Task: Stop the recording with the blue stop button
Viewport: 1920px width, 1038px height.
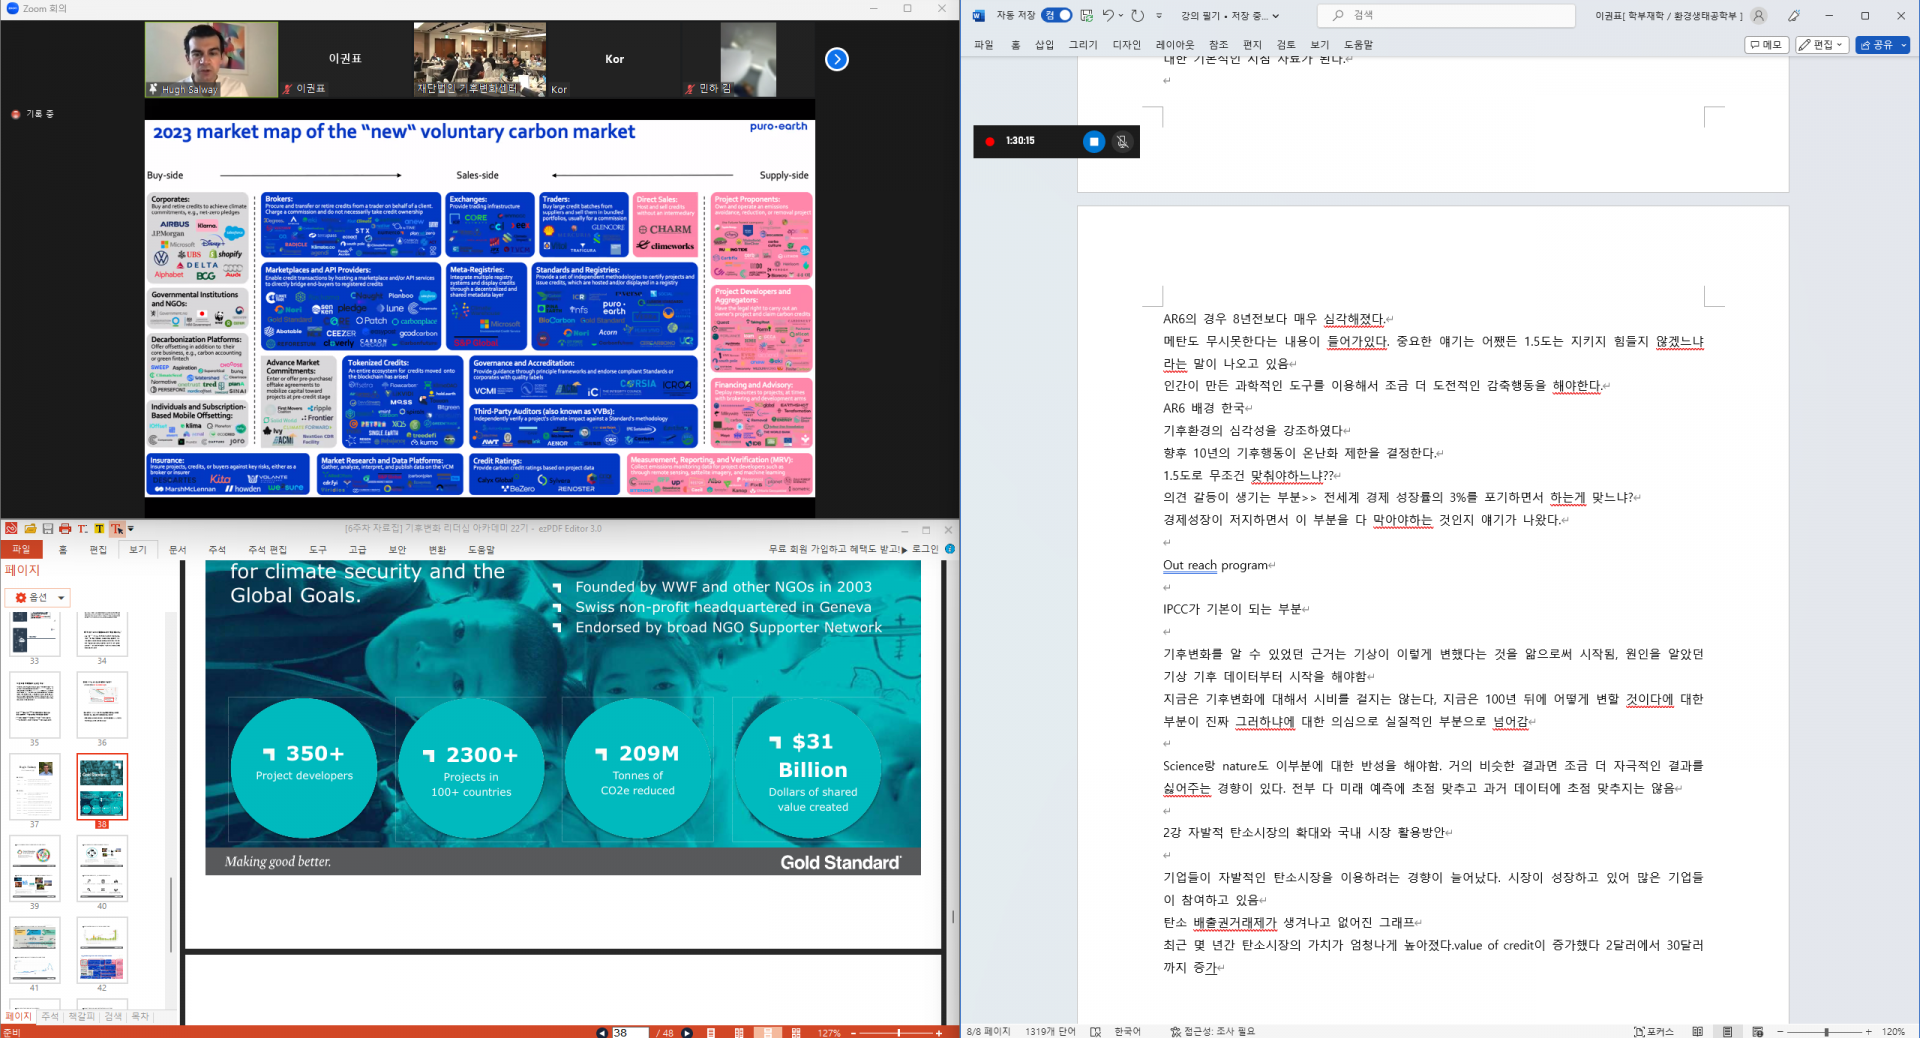Action: (x=1094, y=142)
